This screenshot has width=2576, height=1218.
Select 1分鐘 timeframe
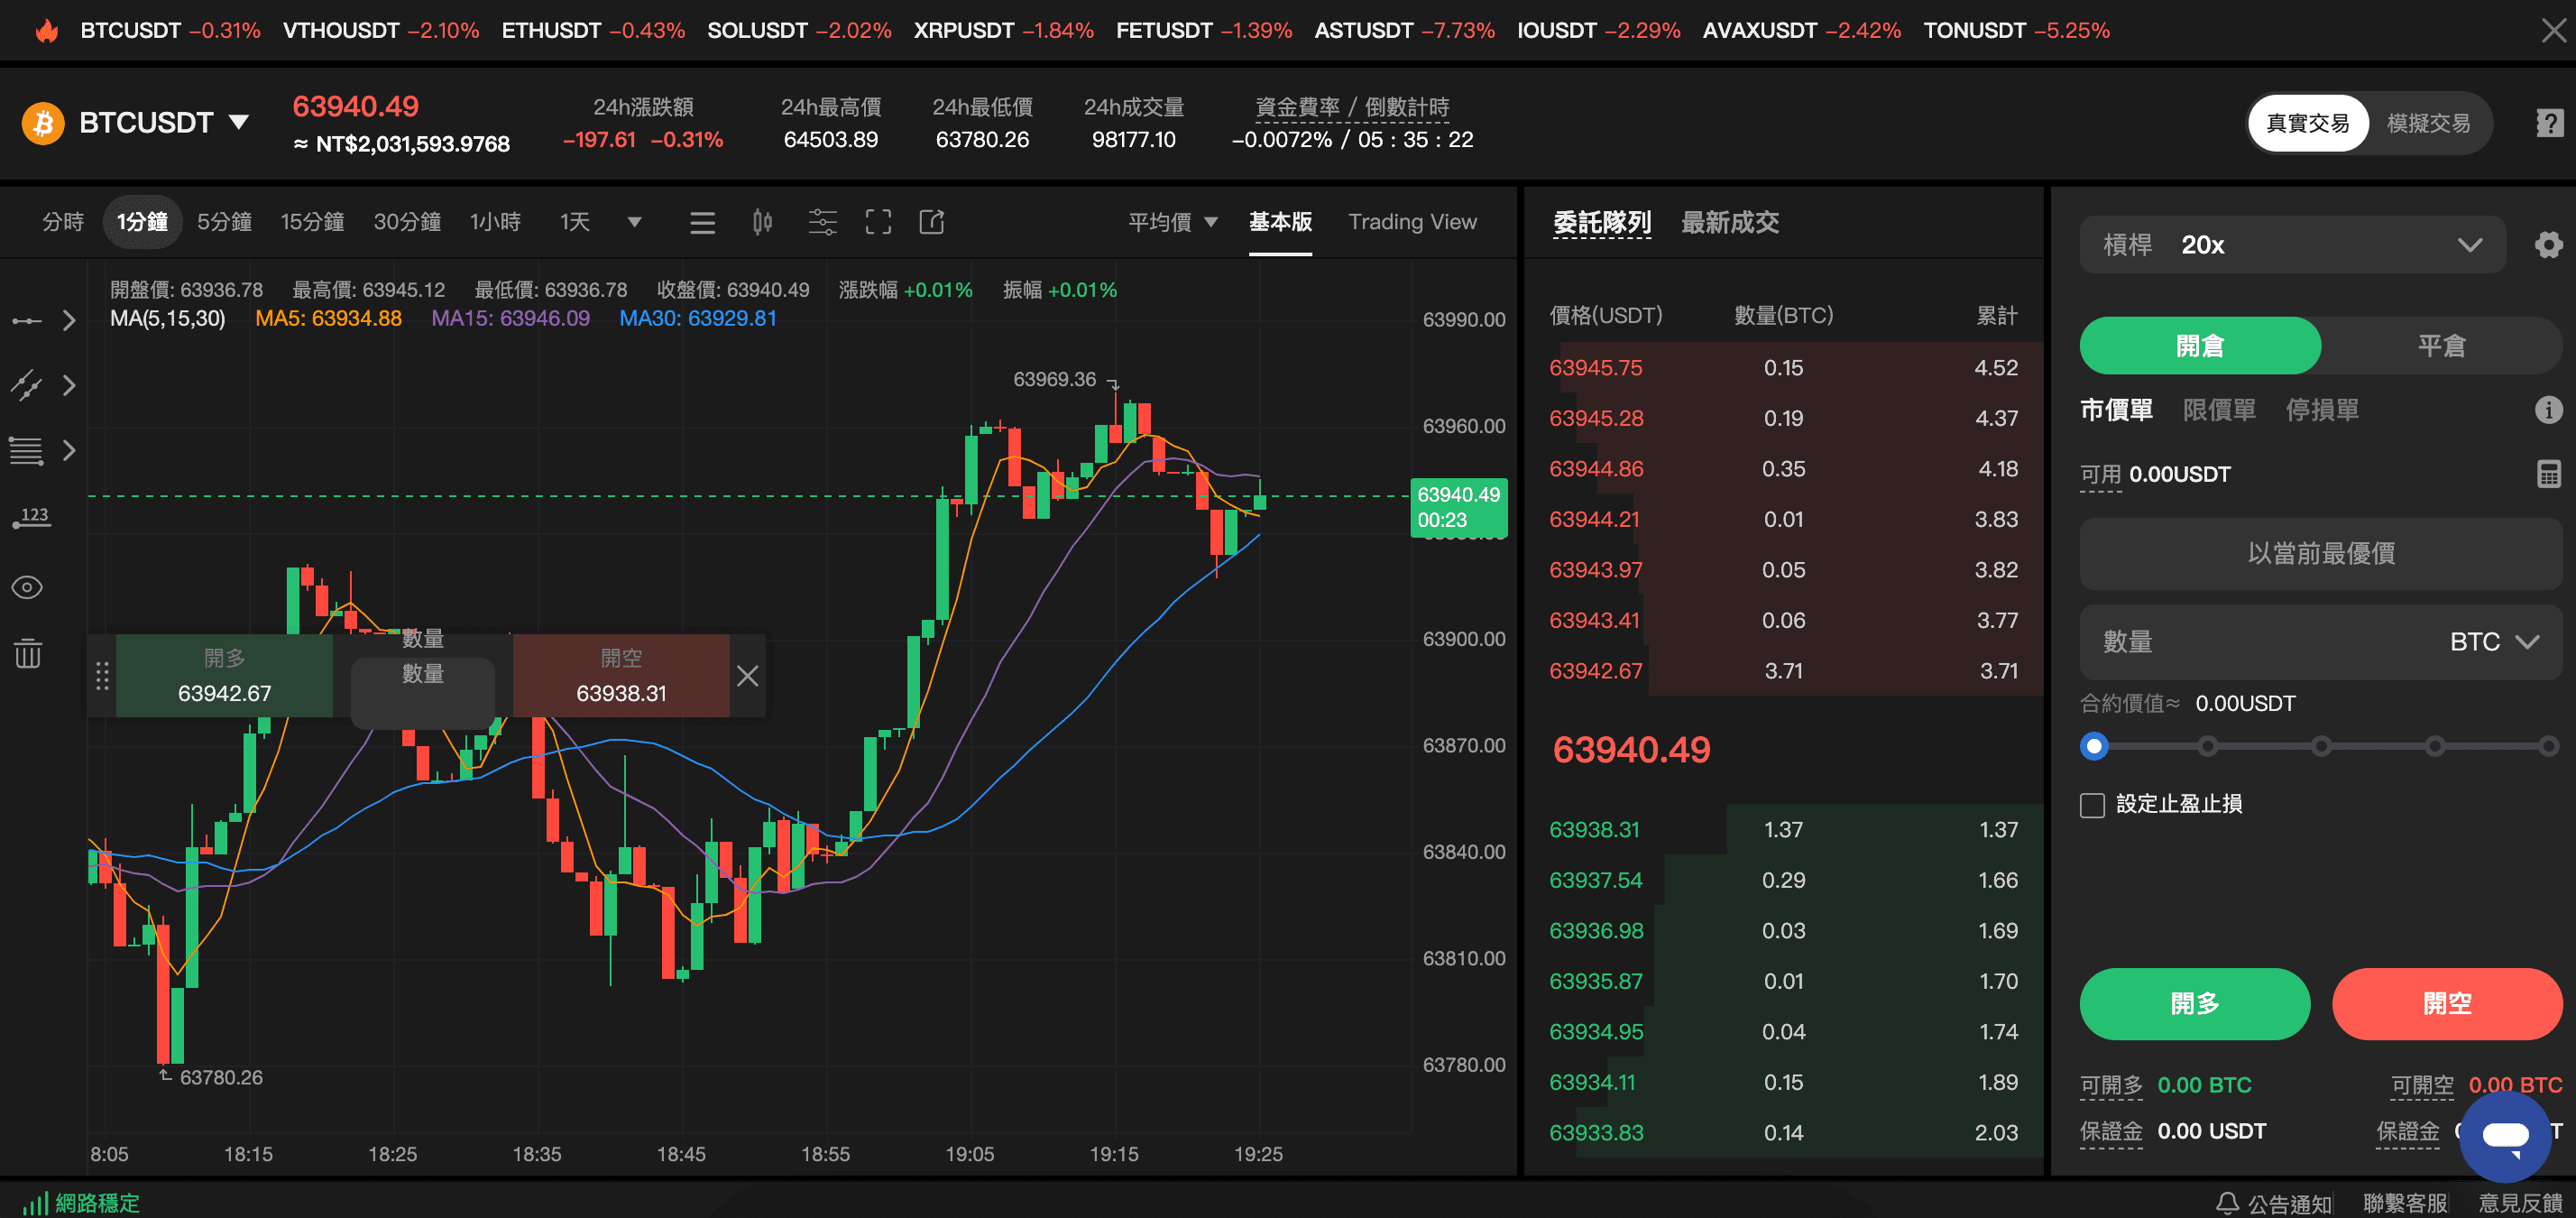pos(142,222)
